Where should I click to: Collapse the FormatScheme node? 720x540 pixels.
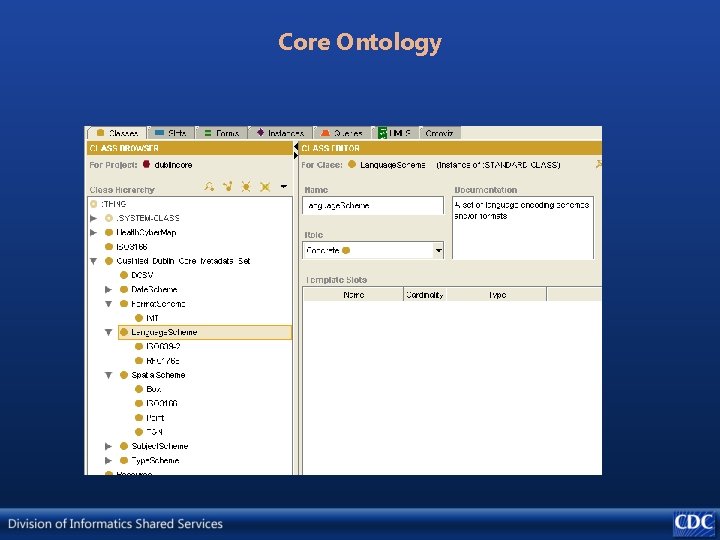pyautogui.click(x=108, y=304)
